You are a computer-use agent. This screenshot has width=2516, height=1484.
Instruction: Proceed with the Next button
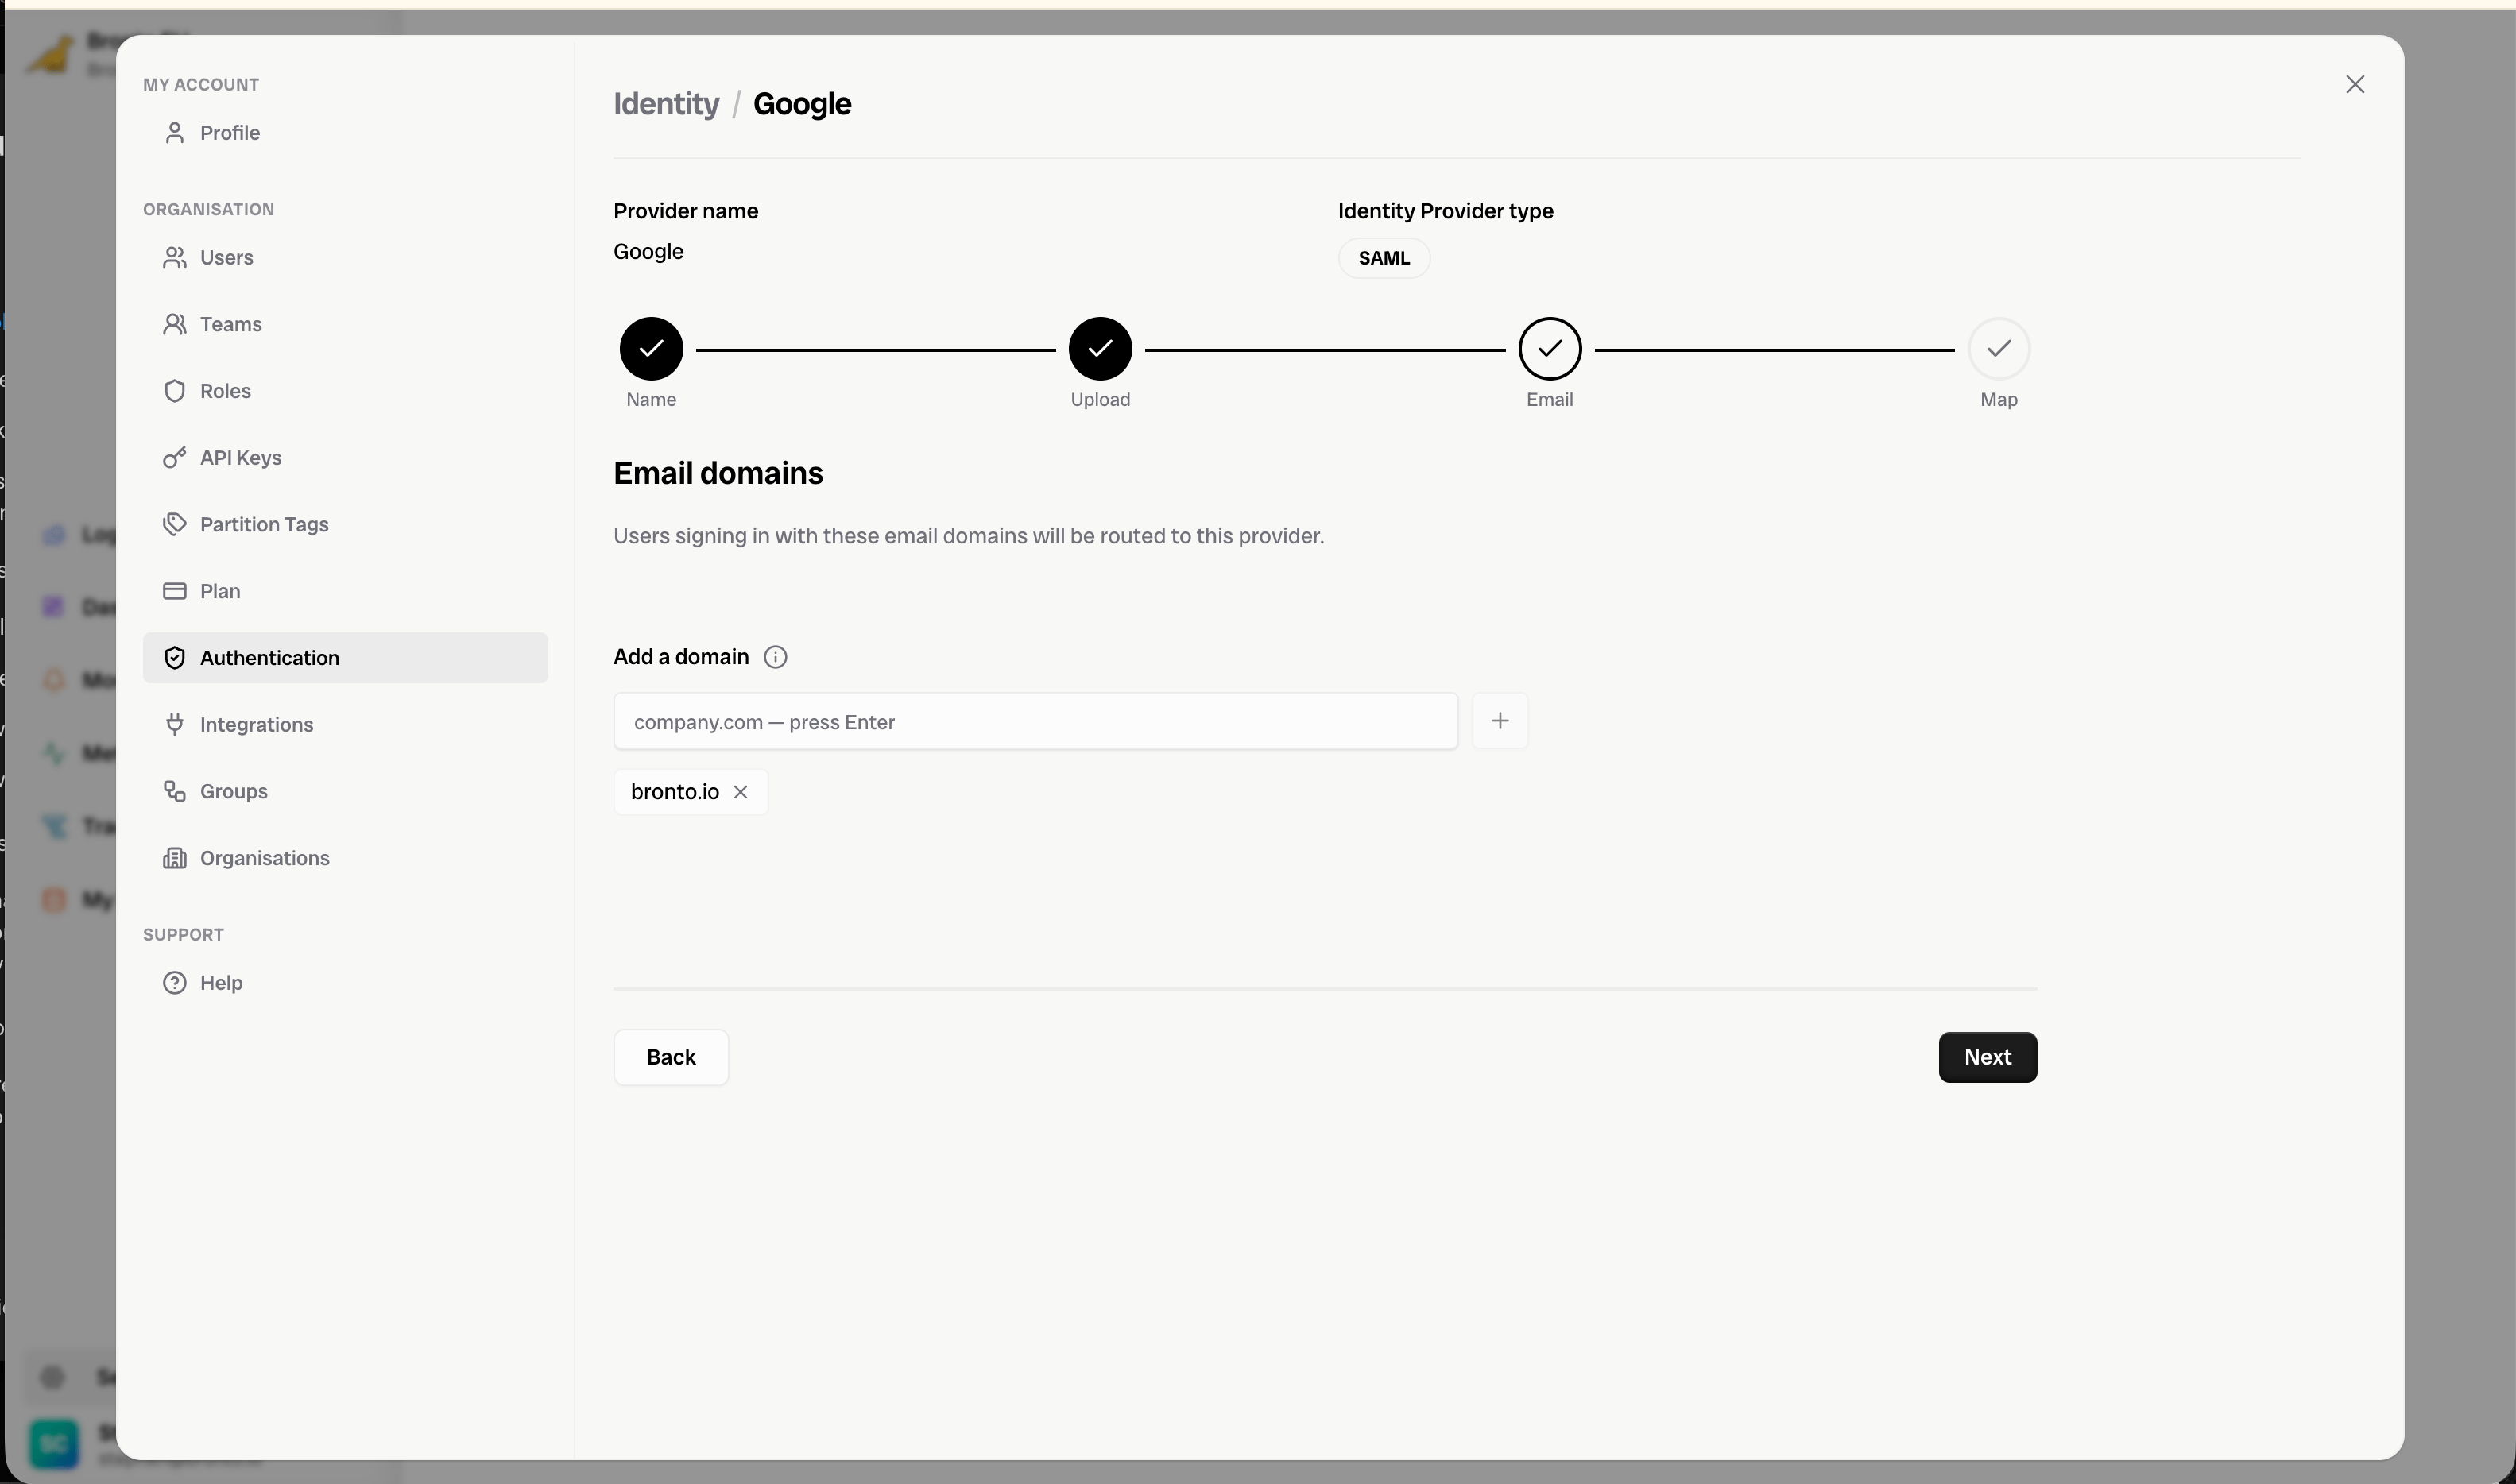point(1987,1057)
